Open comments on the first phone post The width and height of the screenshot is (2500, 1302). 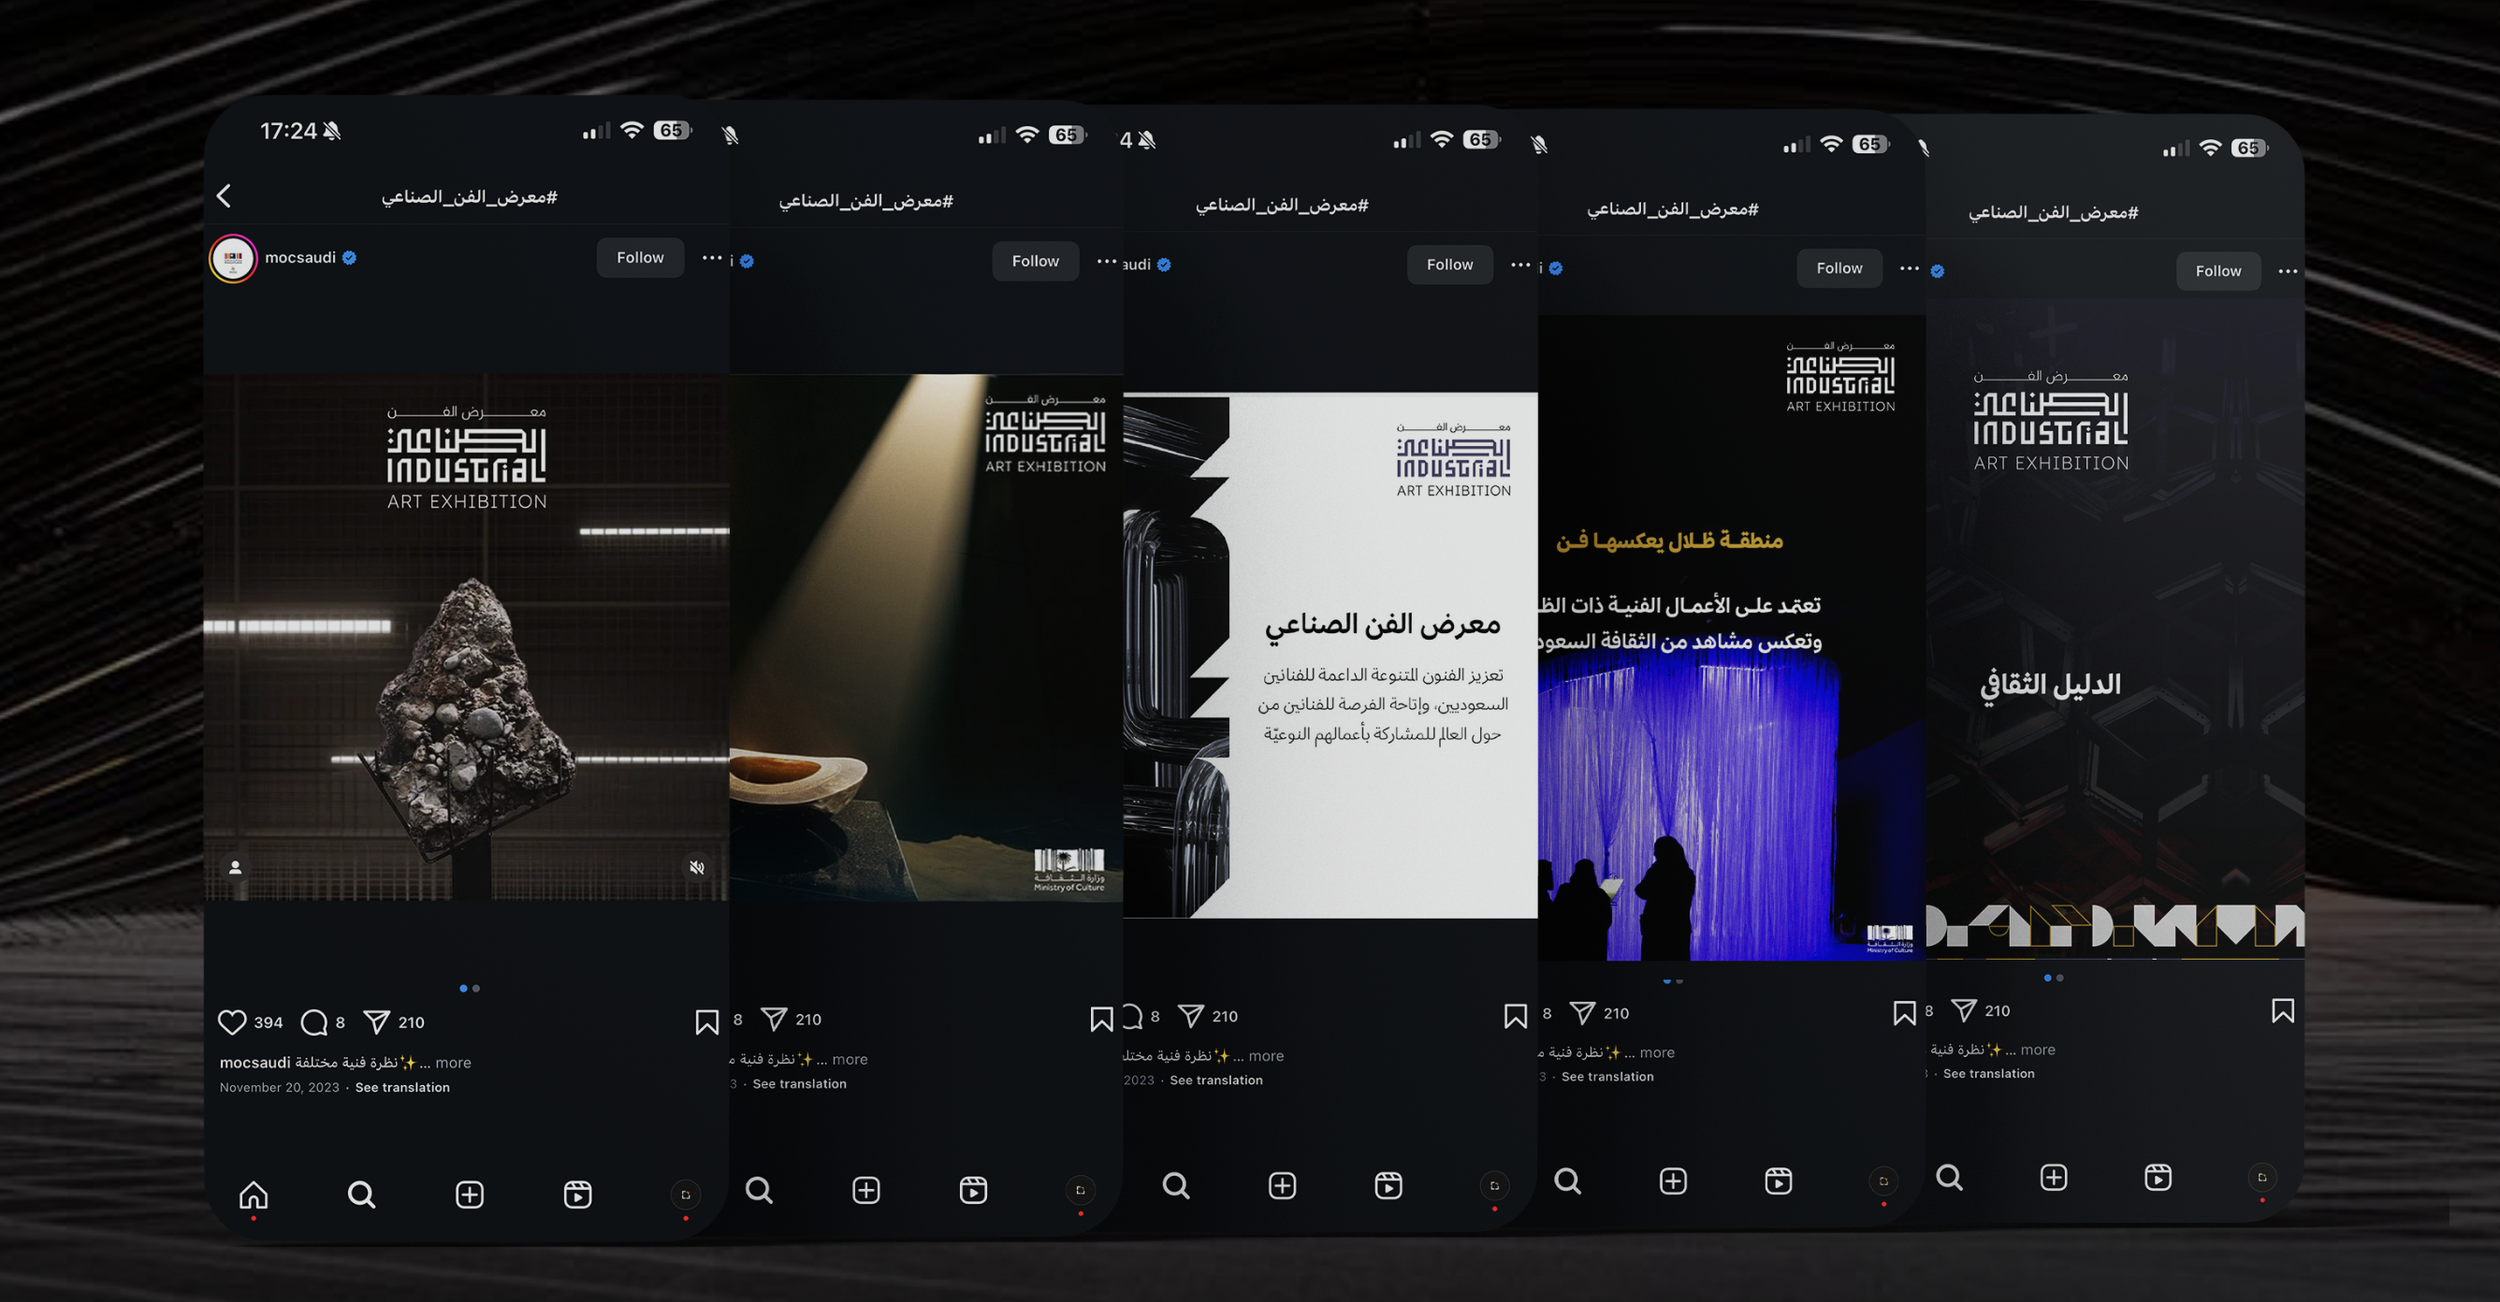point(314,1022)
